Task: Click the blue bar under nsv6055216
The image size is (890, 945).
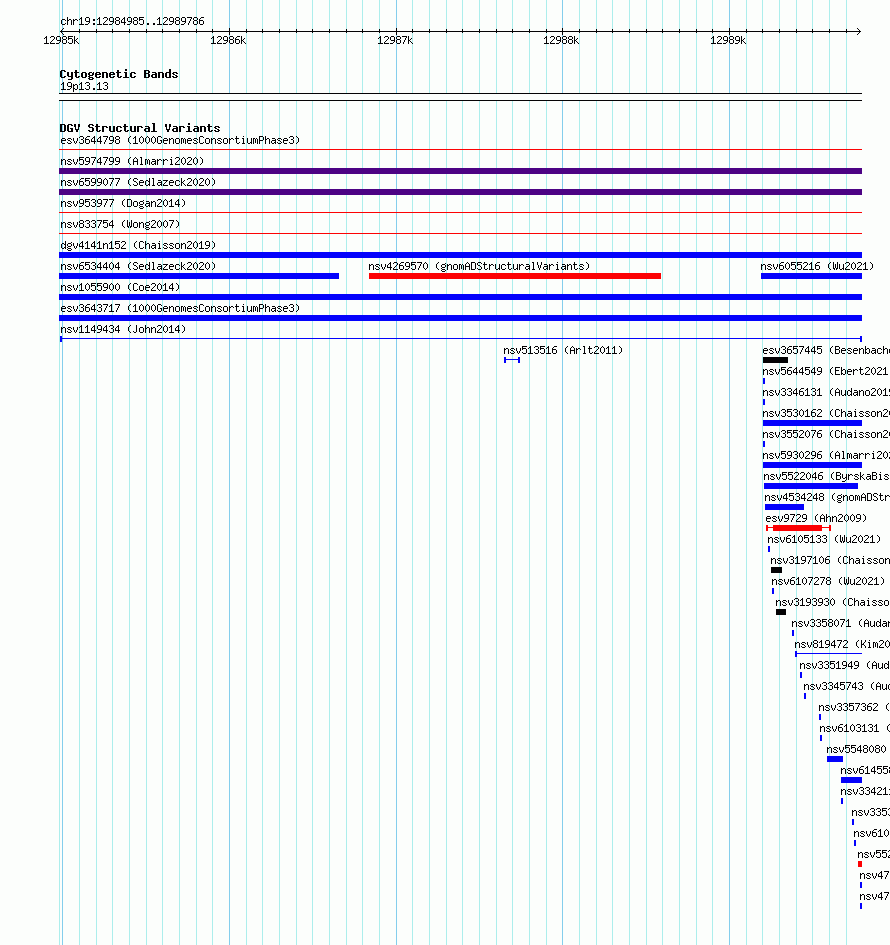Action: [811, 276]
